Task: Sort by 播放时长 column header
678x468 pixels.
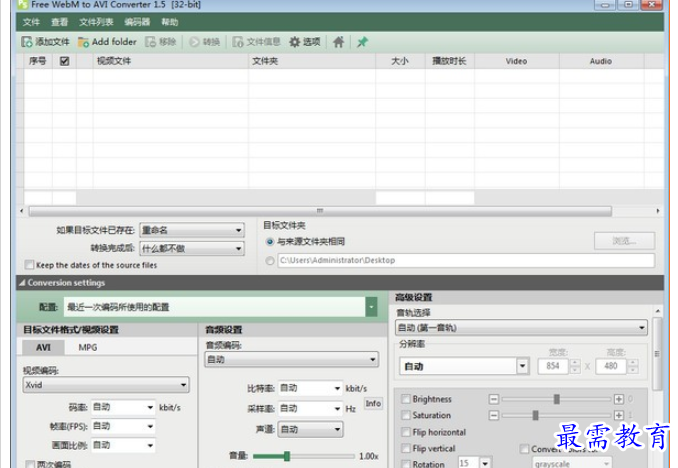Action: (450, 61)
